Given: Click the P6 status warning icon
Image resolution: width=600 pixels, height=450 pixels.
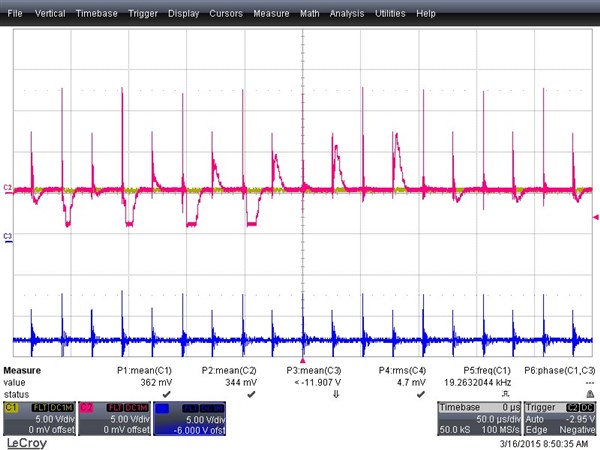Looking at the screenshot, I should click(x=590, y=394).
